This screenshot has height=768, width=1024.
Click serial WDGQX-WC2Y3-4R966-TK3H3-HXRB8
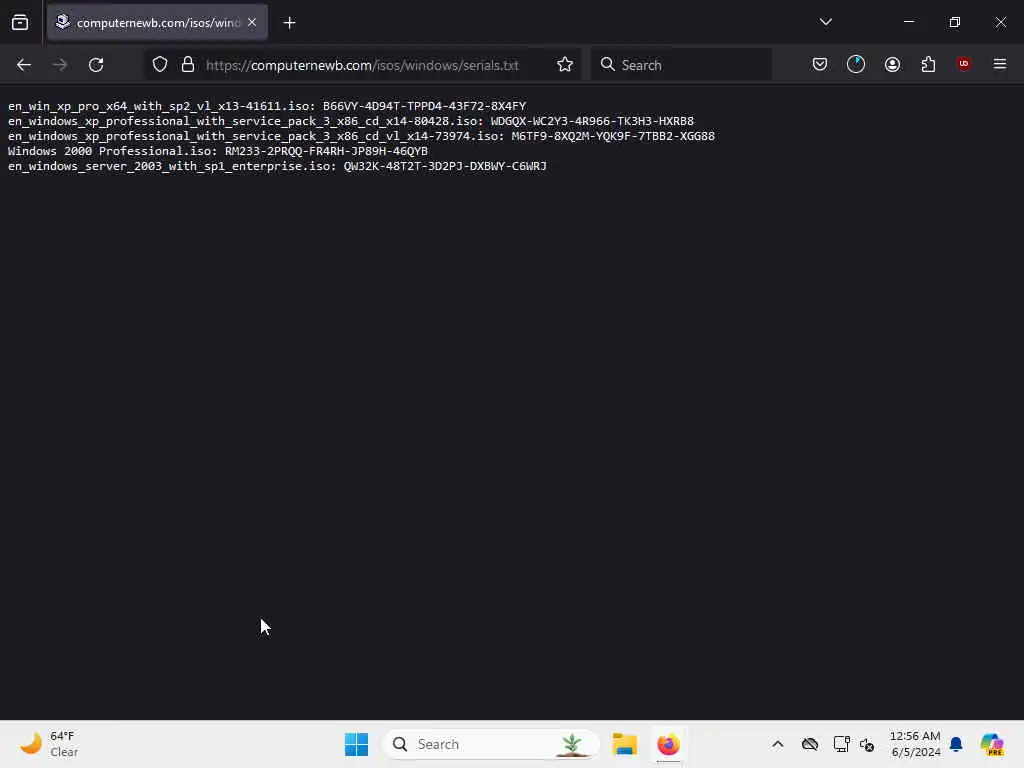(x=592, y=121)
